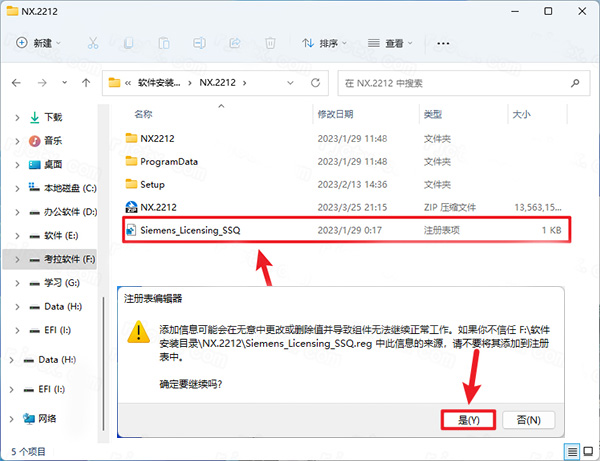
Task: Sort by Date modified (修改日期) header
Action: [x=335, y=114]
